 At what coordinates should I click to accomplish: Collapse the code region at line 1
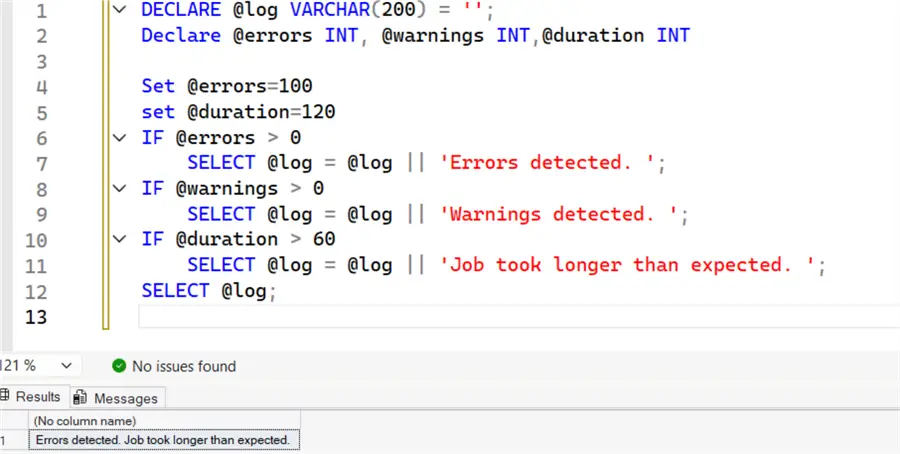pyautogui.click(x=119, y=9)
